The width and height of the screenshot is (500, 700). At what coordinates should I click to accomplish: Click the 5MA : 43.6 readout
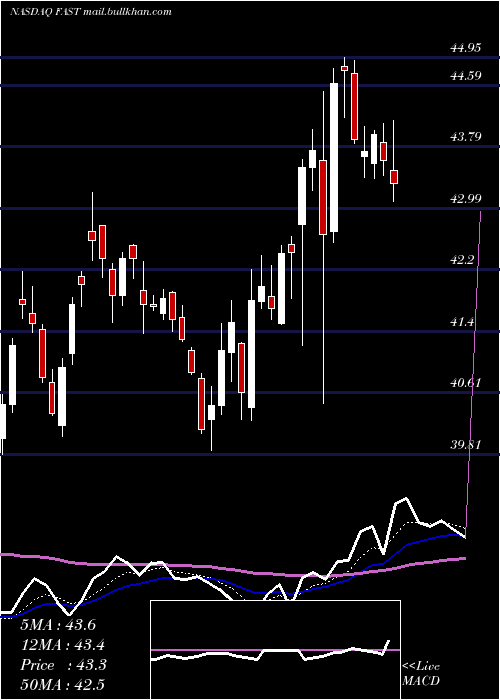click(x=58, y=625)
